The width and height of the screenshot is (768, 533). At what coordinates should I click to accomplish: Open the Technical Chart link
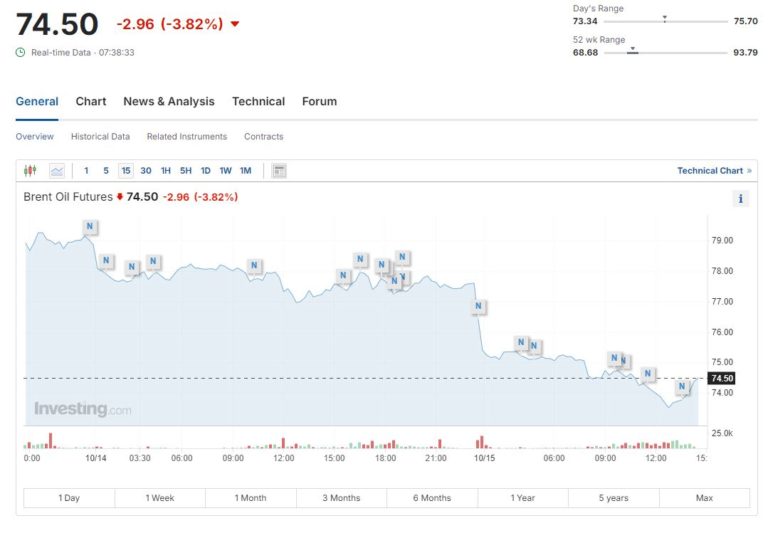pos(714,171)
